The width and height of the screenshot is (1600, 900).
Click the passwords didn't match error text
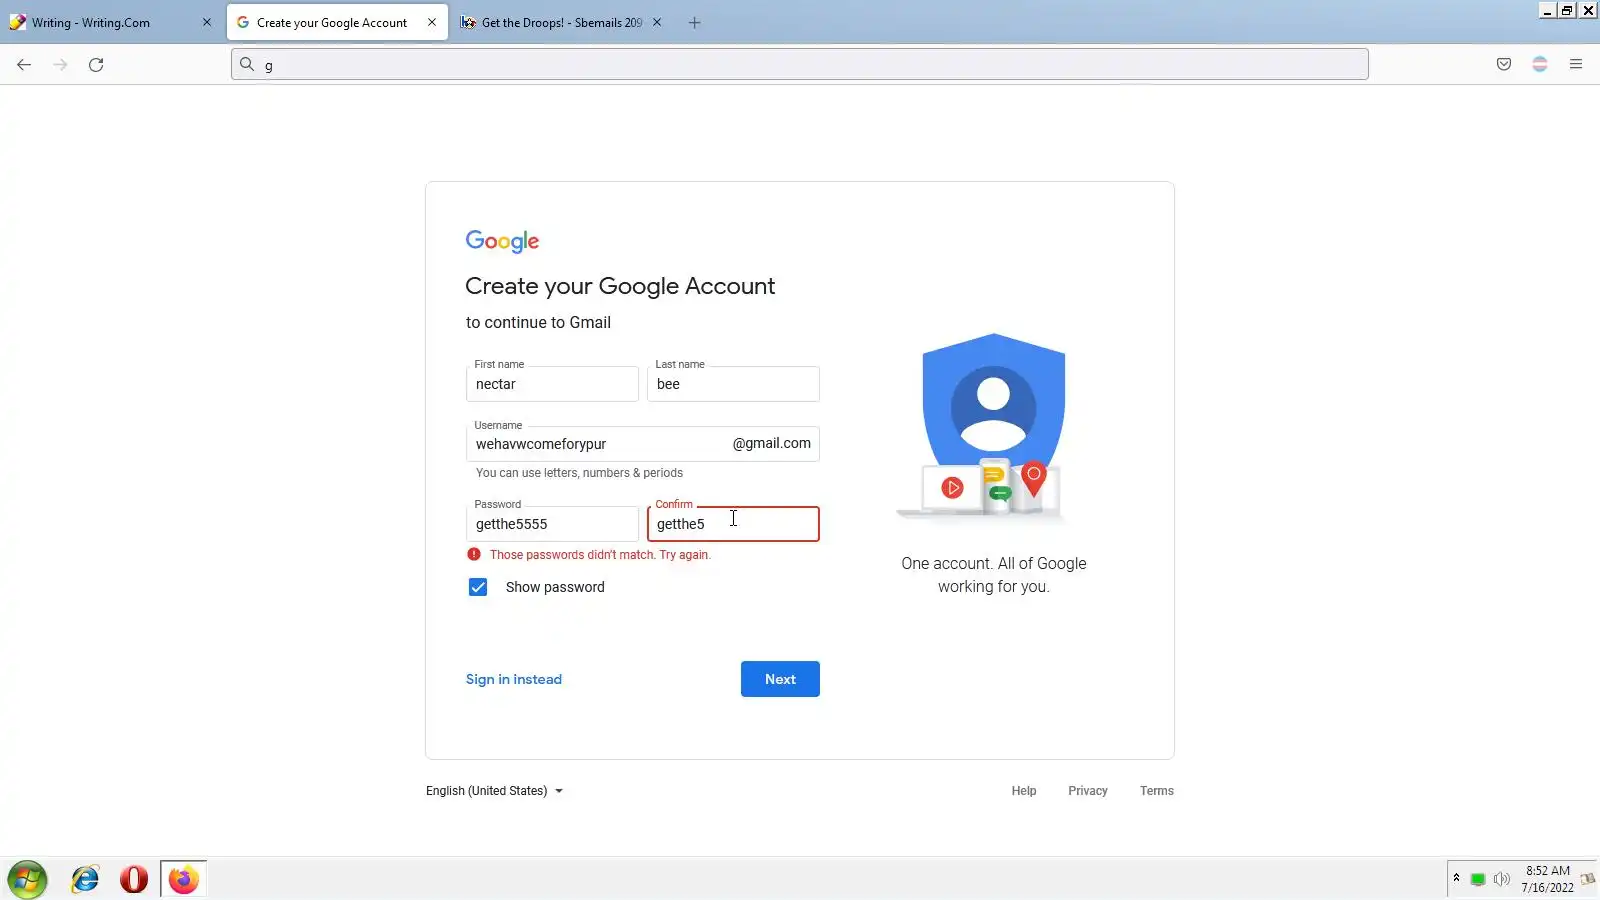[x=600, y=555]
